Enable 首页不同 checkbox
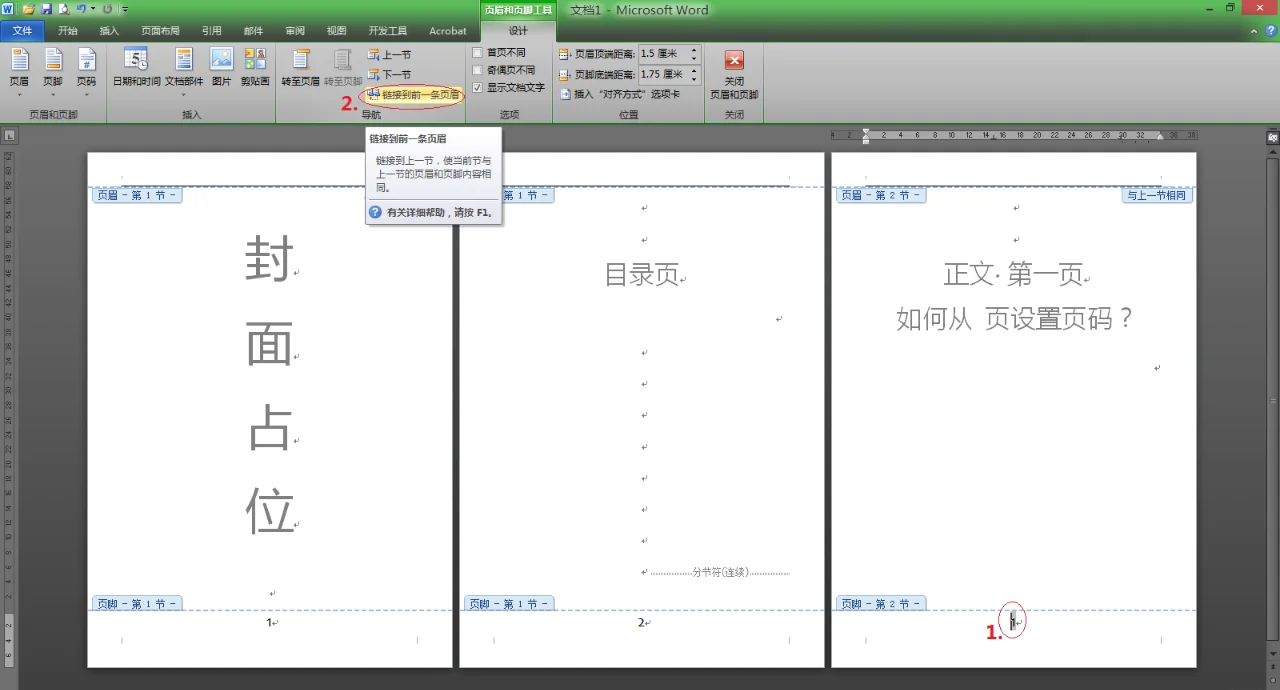The width and height of the screenshot is (1280, 690). (x=478, y=53)
